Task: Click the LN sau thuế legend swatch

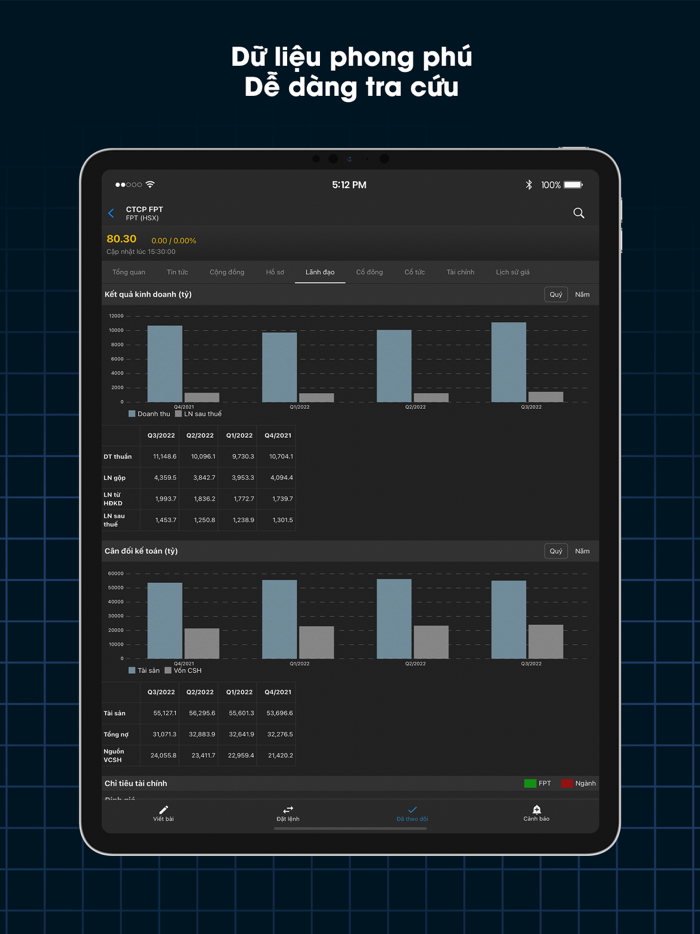Action: click(178, 413)
